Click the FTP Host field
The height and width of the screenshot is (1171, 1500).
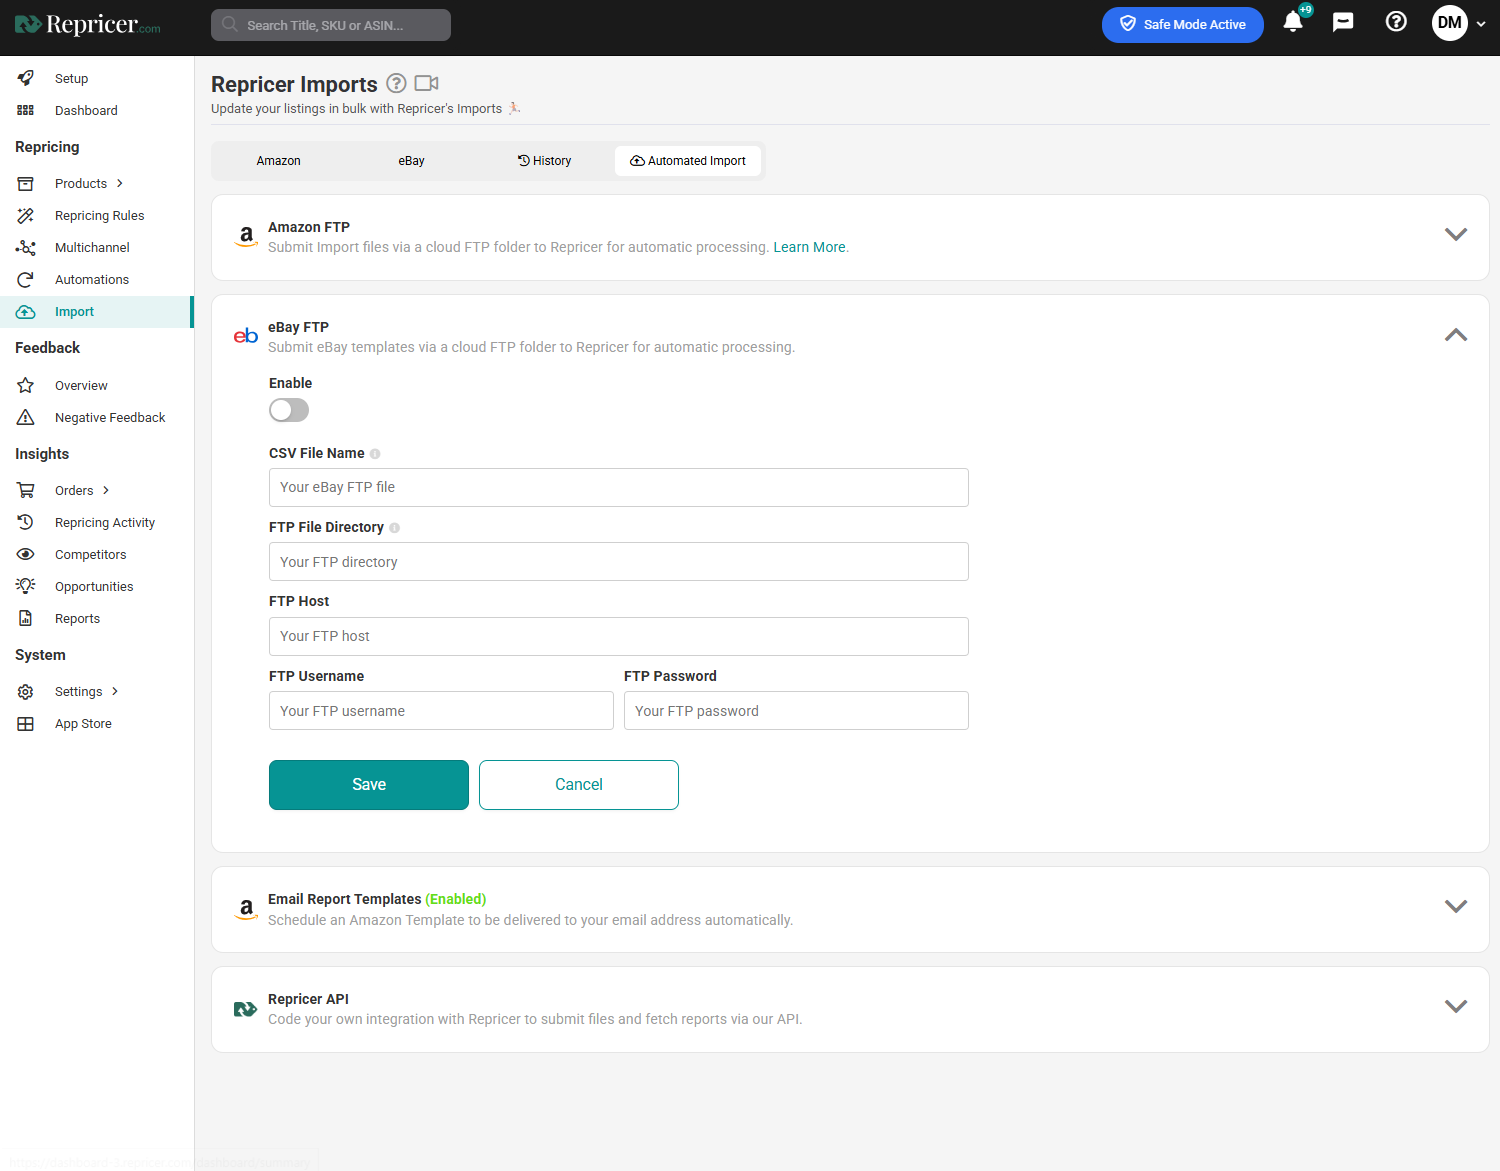(619, 637)
